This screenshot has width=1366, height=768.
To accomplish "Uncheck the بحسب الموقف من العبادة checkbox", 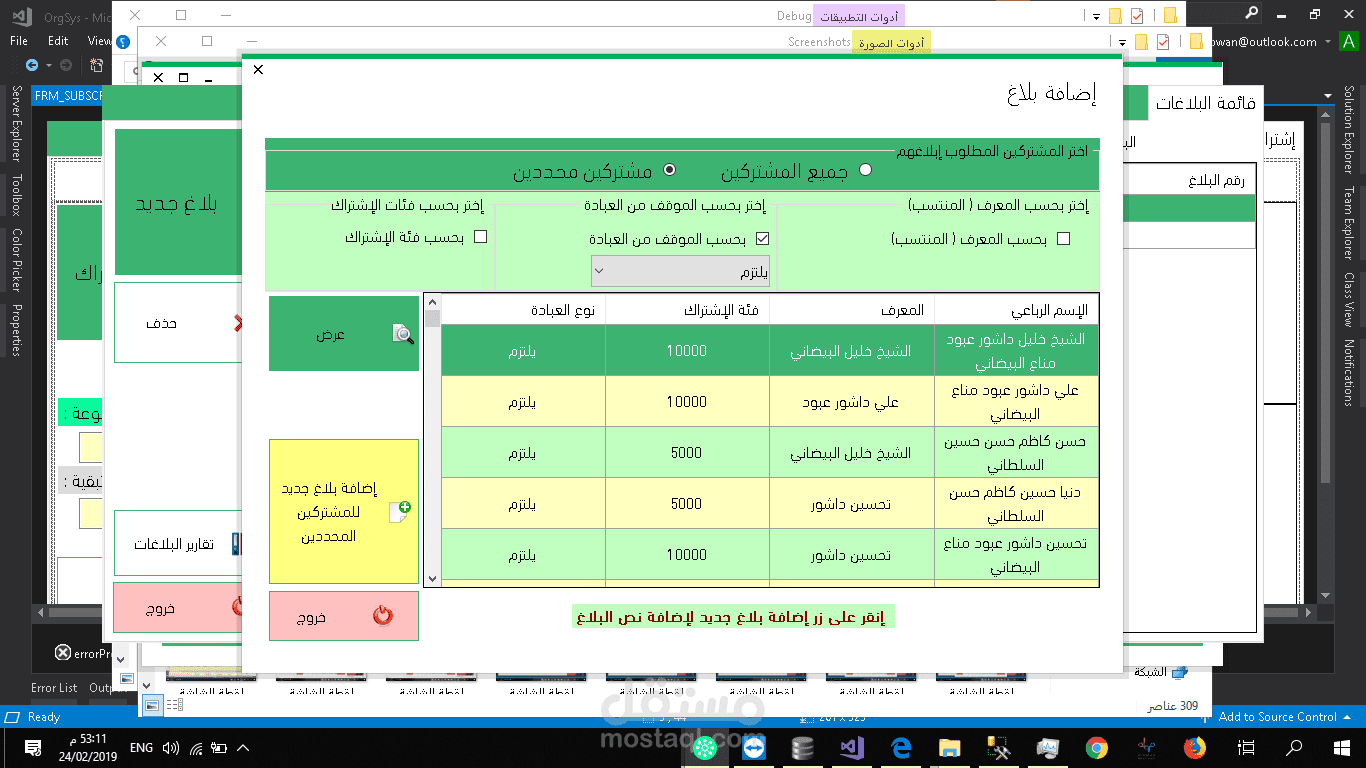I will tap(762, 239).
